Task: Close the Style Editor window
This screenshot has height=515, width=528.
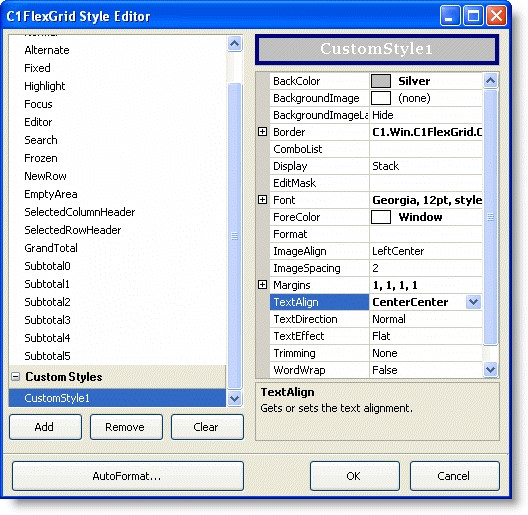Action: pyautogui.click(x=496, y=16)
